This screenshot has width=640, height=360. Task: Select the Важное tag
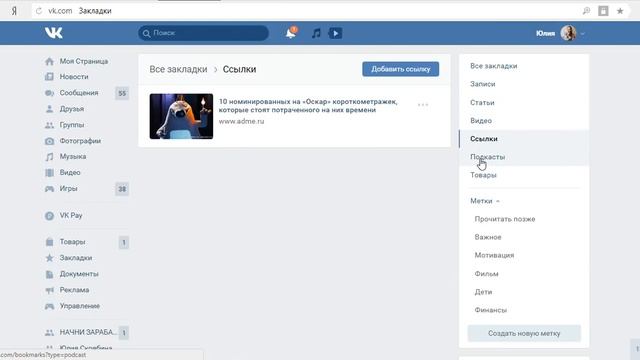coord(488,237)
